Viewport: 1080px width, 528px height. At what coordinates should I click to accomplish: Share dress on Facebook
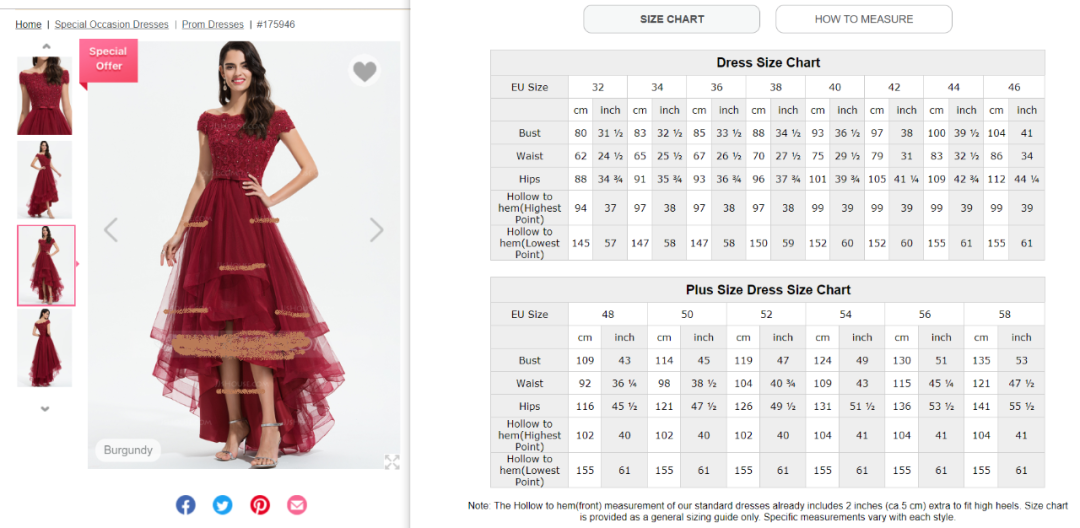click(186, 505)
